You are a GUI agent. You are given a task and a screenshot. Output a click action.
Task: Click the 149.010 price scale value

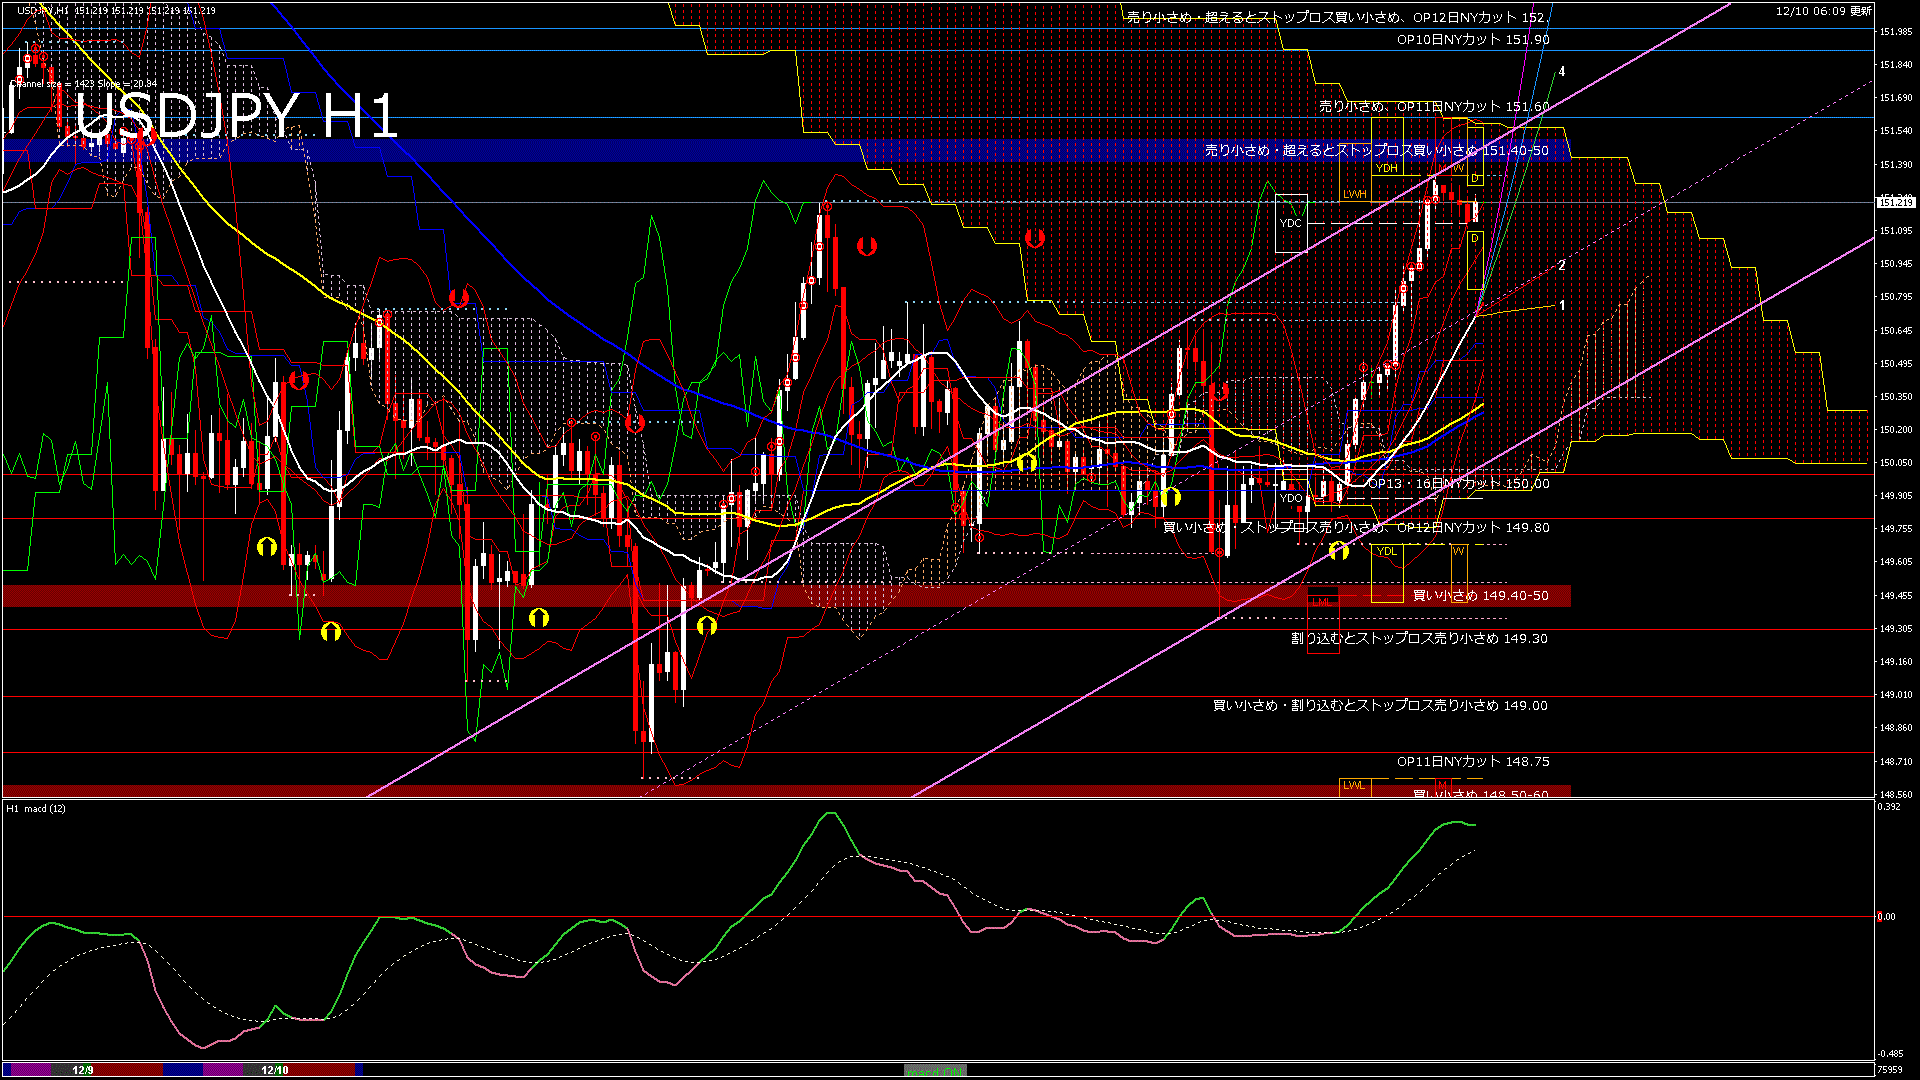(x=1896, y=695)
